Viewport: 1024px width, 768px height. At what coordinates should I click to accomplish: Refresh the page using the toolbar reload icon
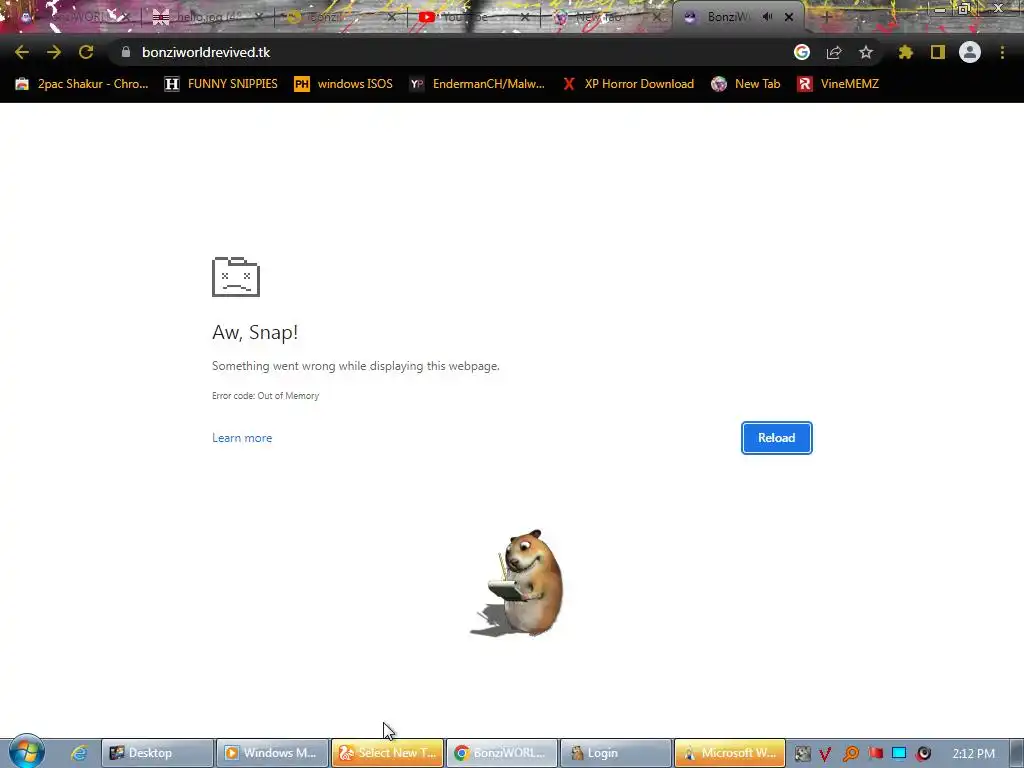pos(86,52)
